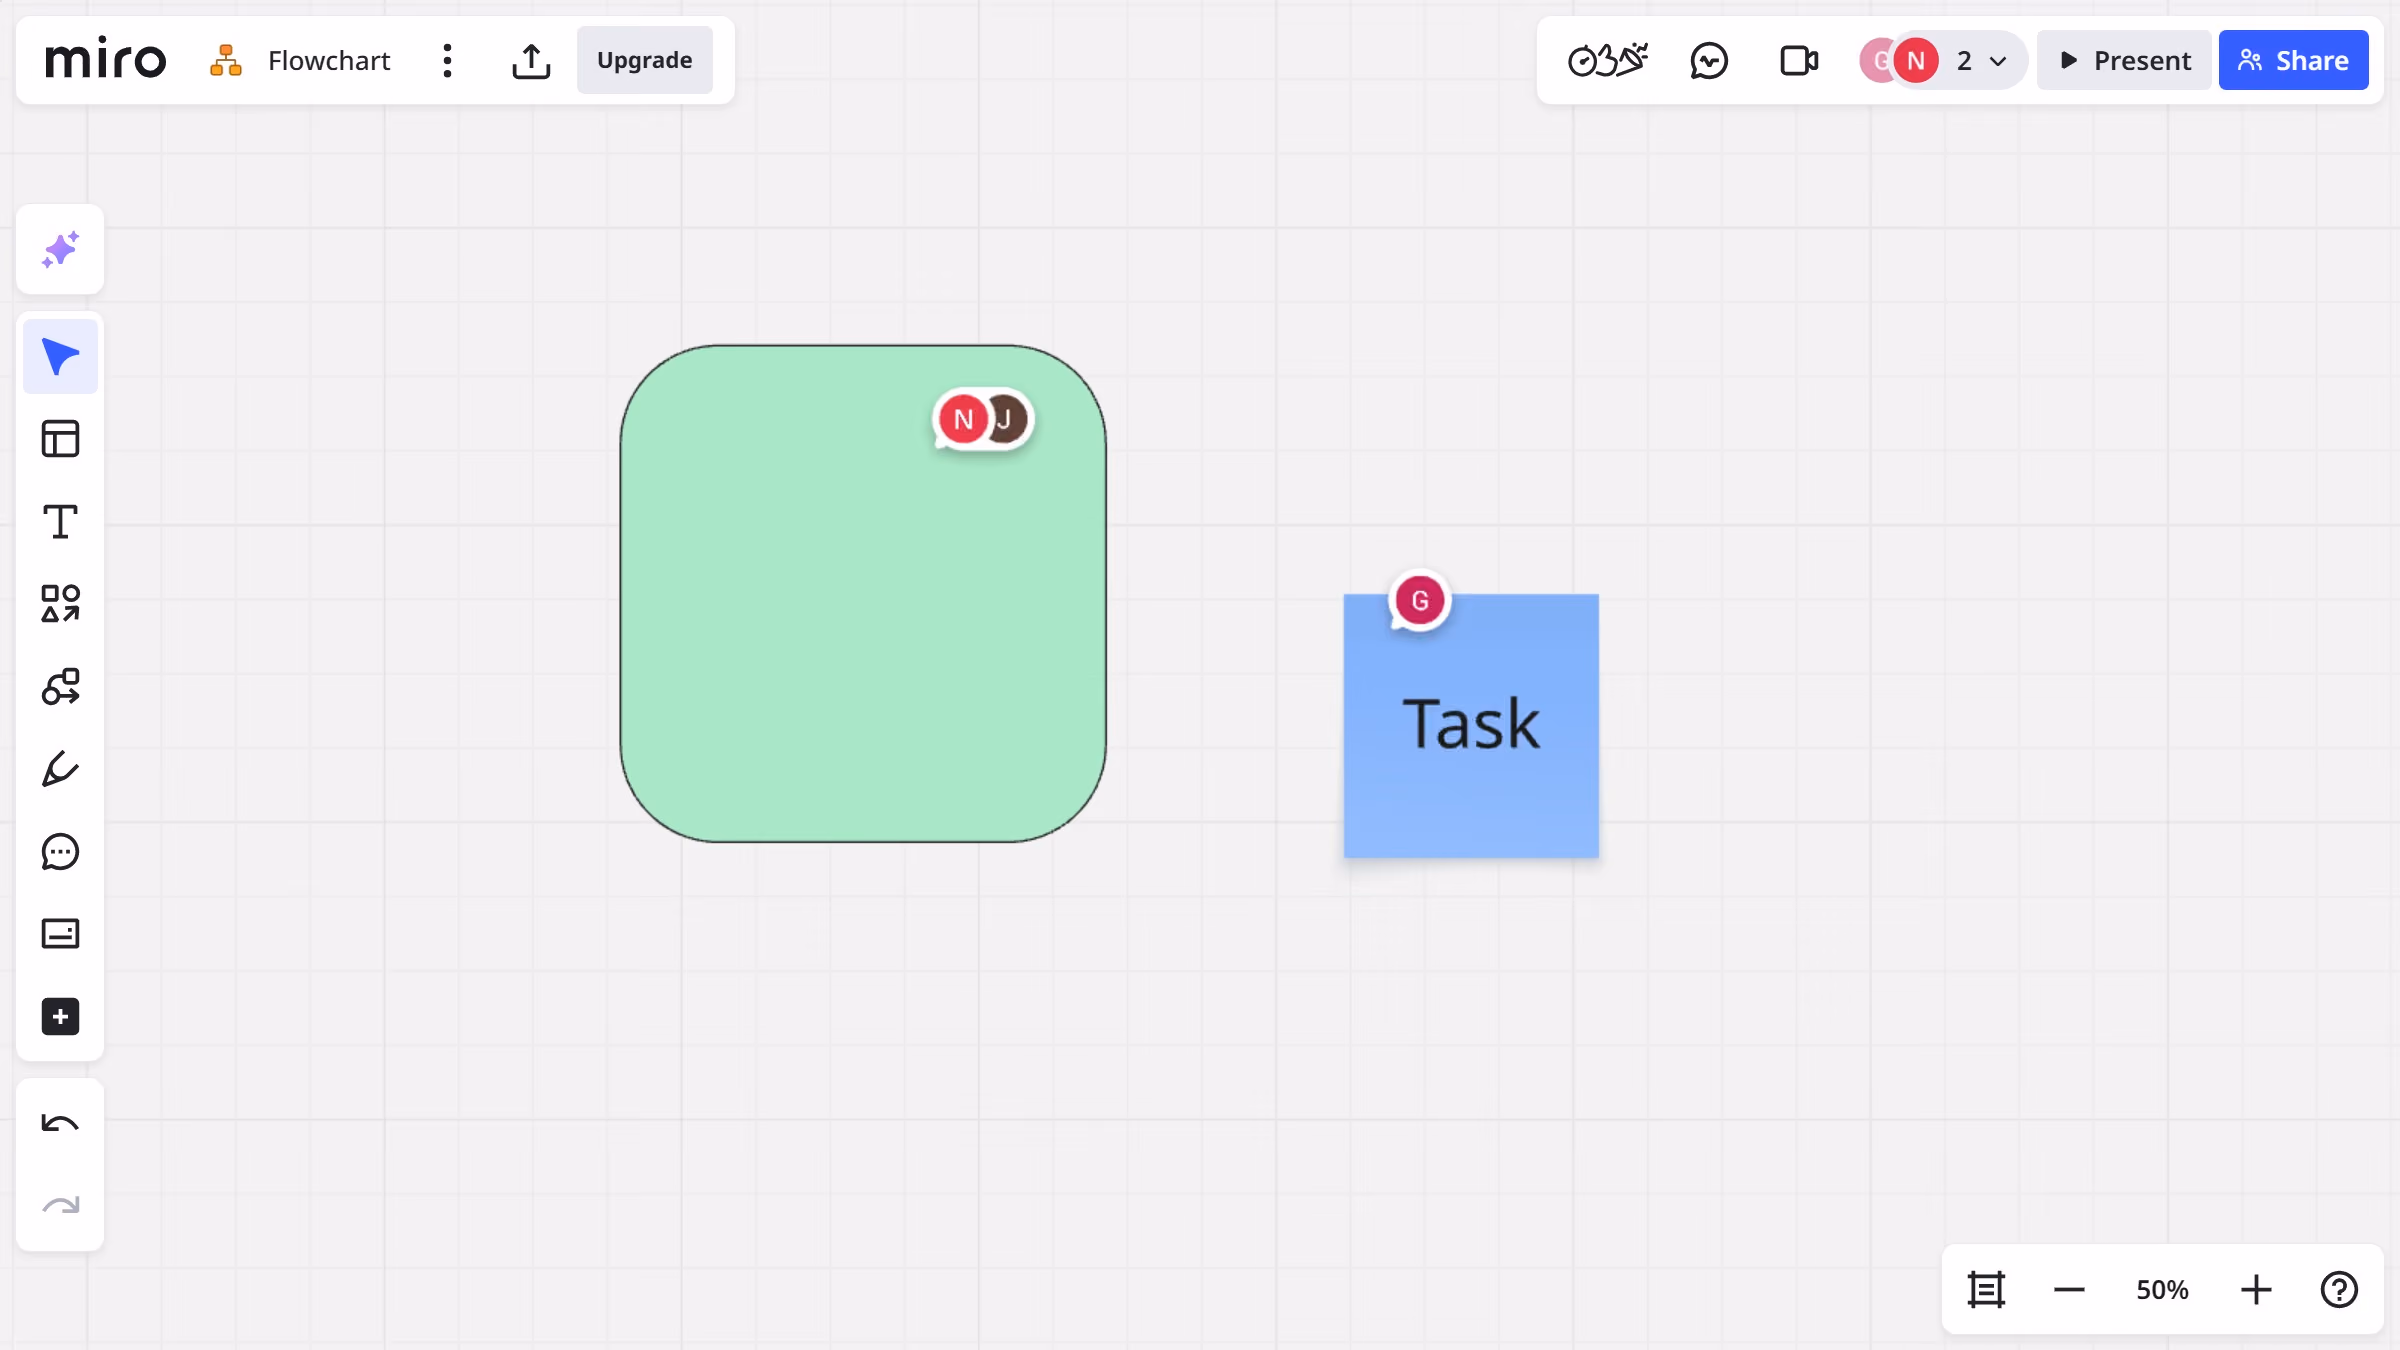Click the blue Share button
This screenshot has height=1350, width=2400.
pyautogui.click(x=2293, y=60)
